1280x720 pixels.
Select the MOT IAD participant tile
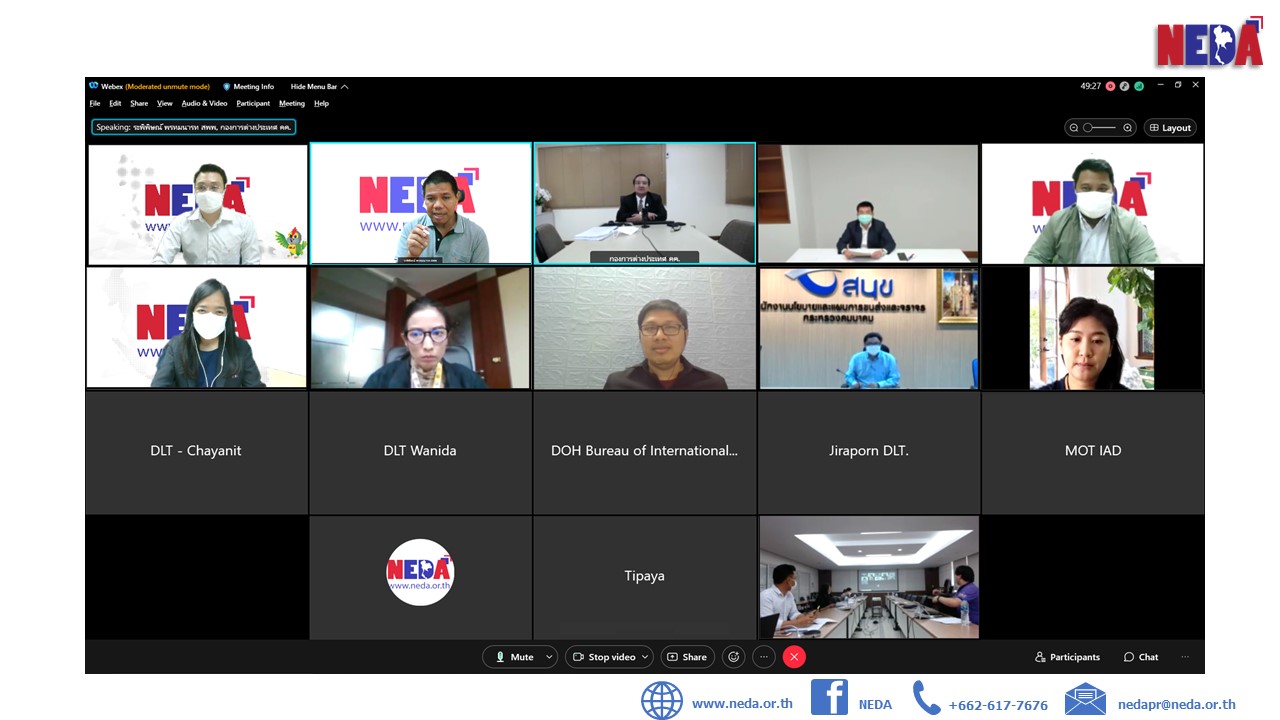click(1093, 452)
